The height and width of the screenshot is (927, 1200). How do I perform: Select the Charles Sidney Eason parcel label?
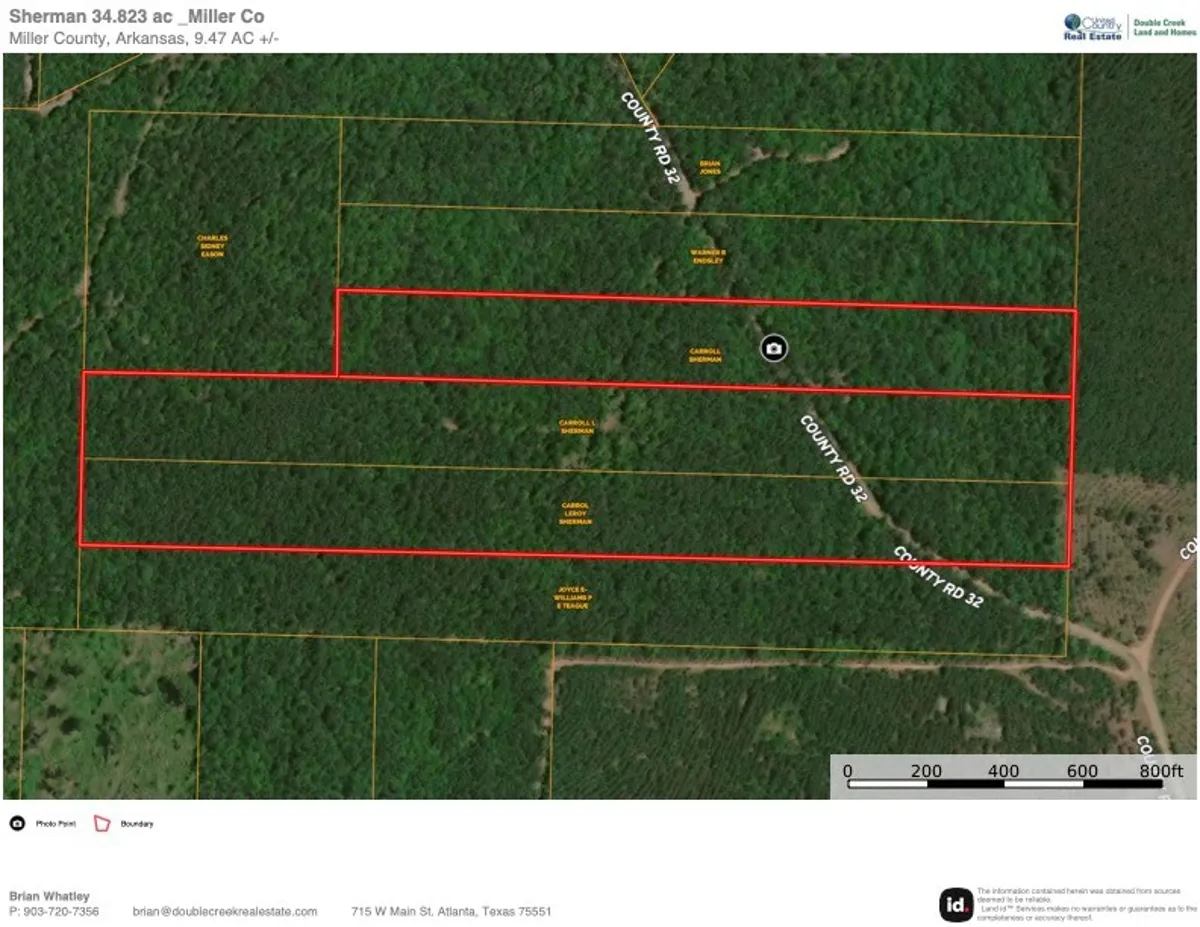point(212,246)
